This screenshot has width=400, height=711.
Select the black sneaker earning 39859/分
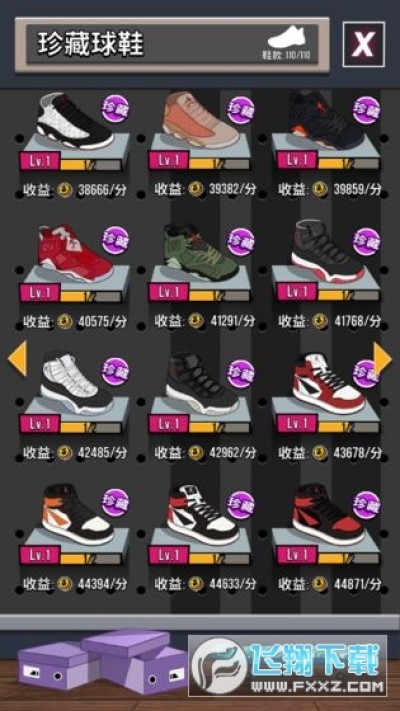(326, 119)
